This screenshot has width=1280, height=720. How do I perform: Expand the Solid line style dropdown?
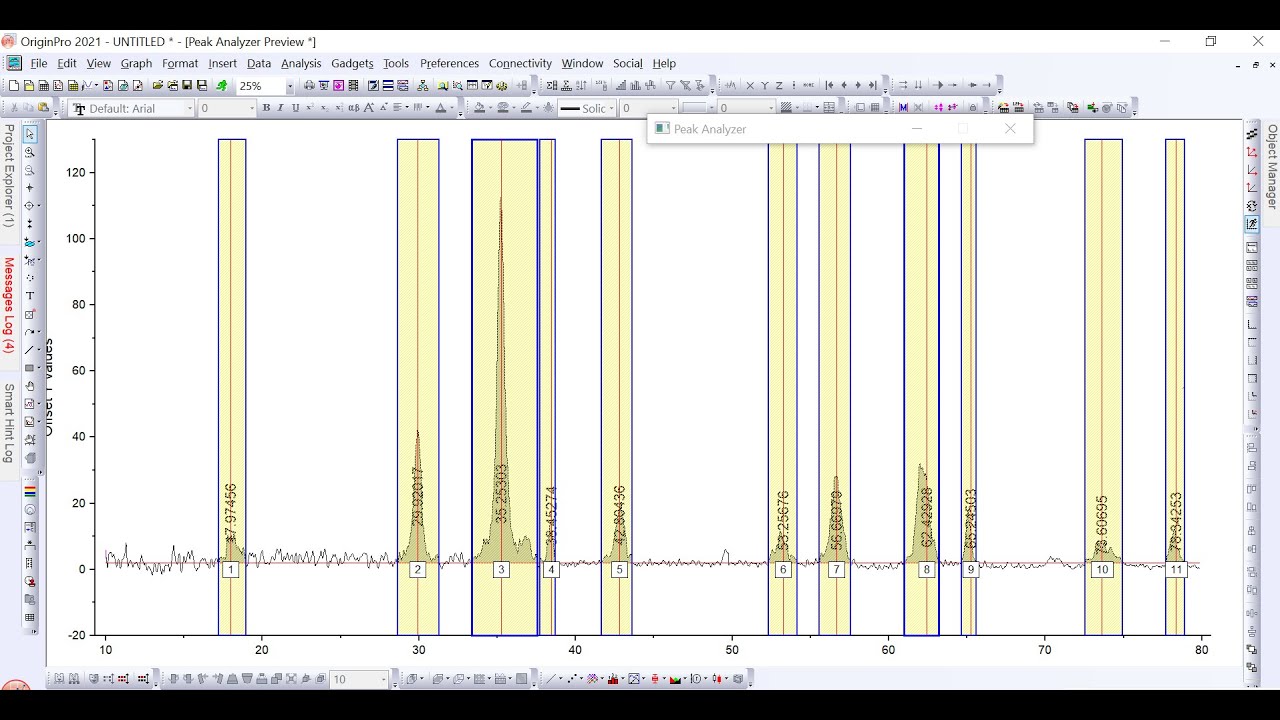click(611, 108)
